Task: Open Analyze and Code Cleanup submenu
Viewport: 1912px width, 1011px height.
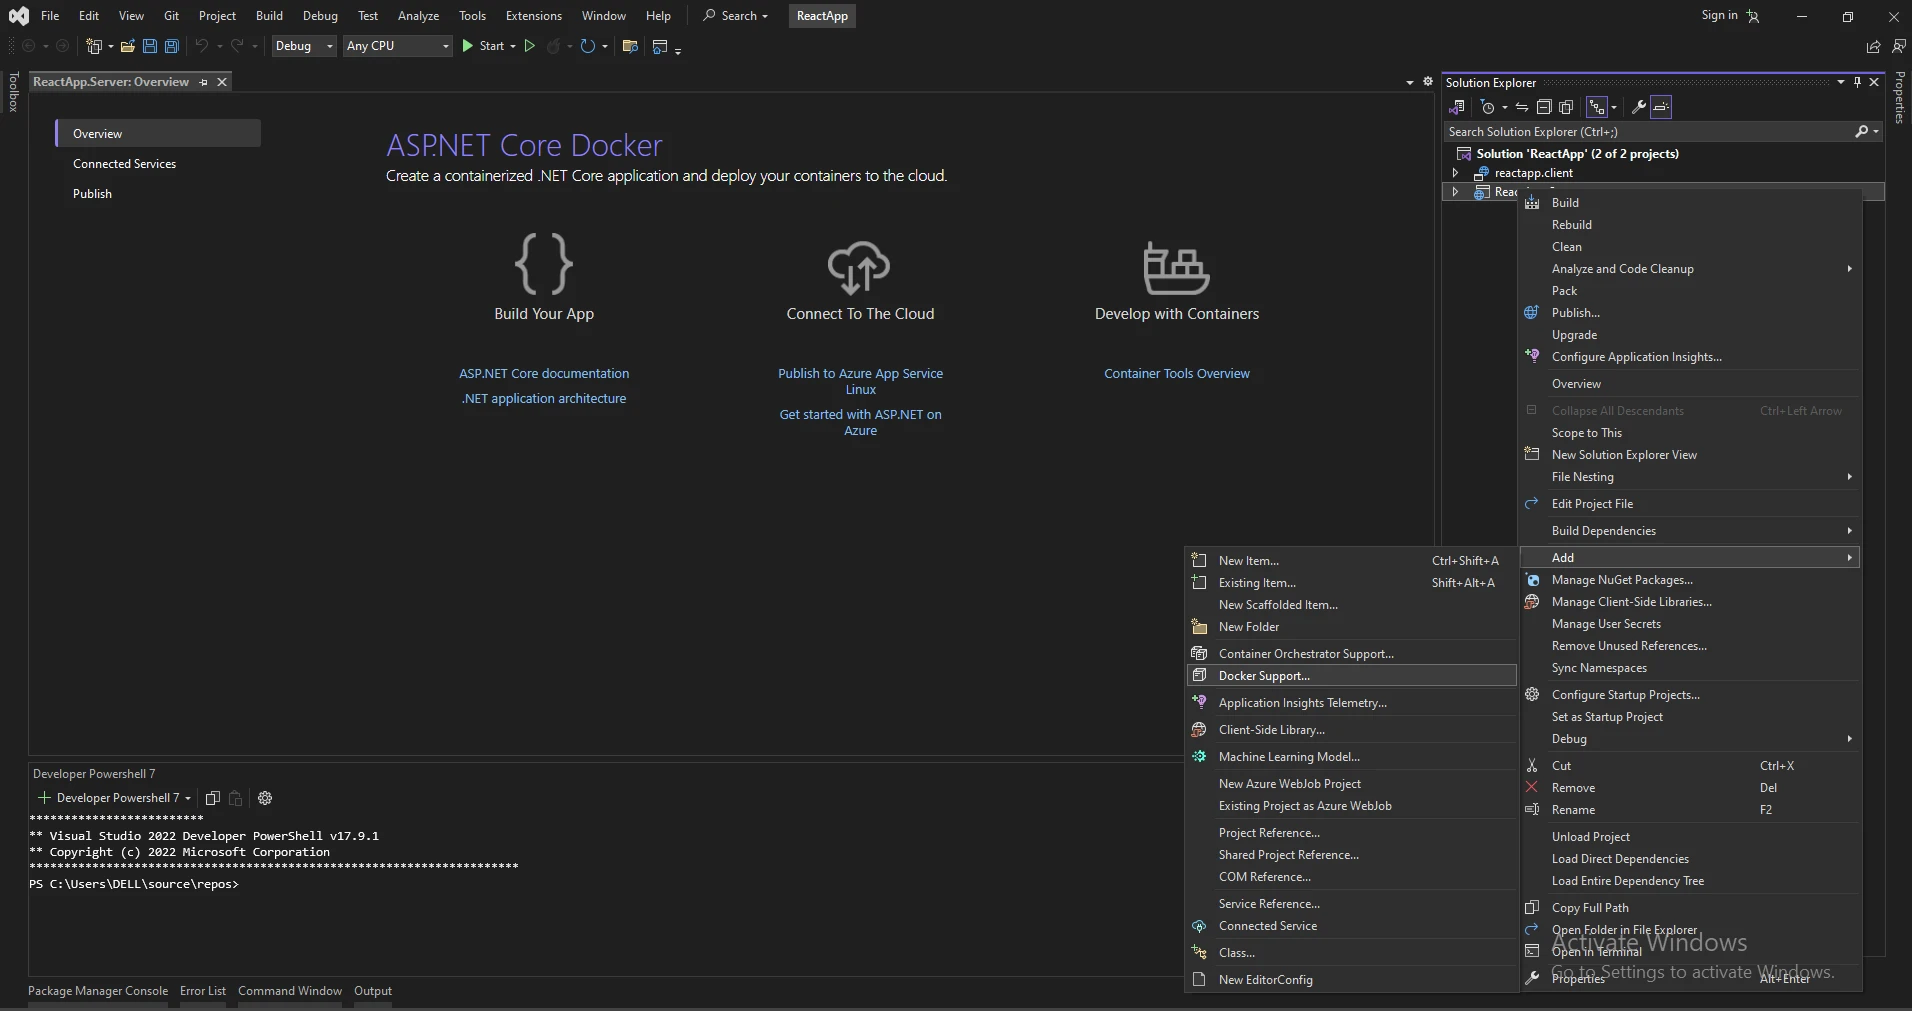Action: click(x=1689, y=269)
